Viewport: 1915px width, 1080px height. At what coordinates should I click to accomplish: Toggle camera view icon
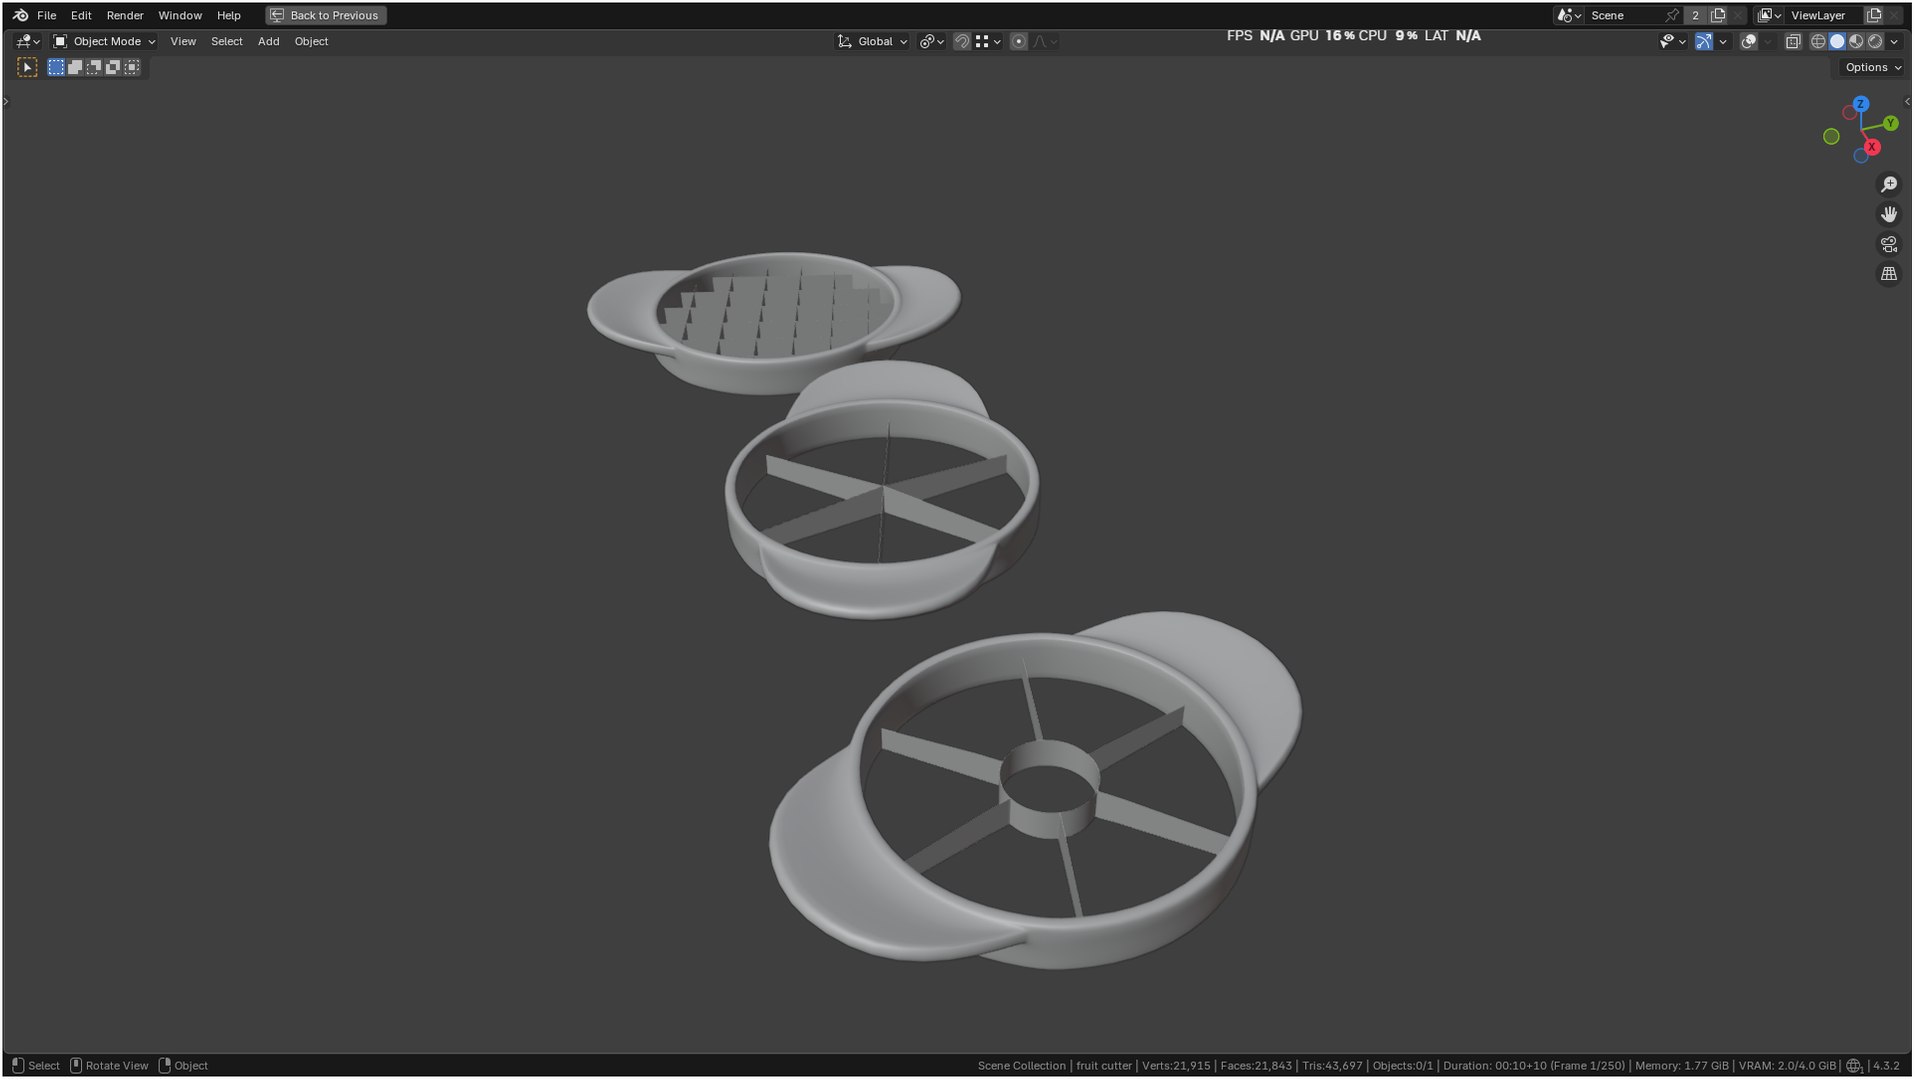1888,244
